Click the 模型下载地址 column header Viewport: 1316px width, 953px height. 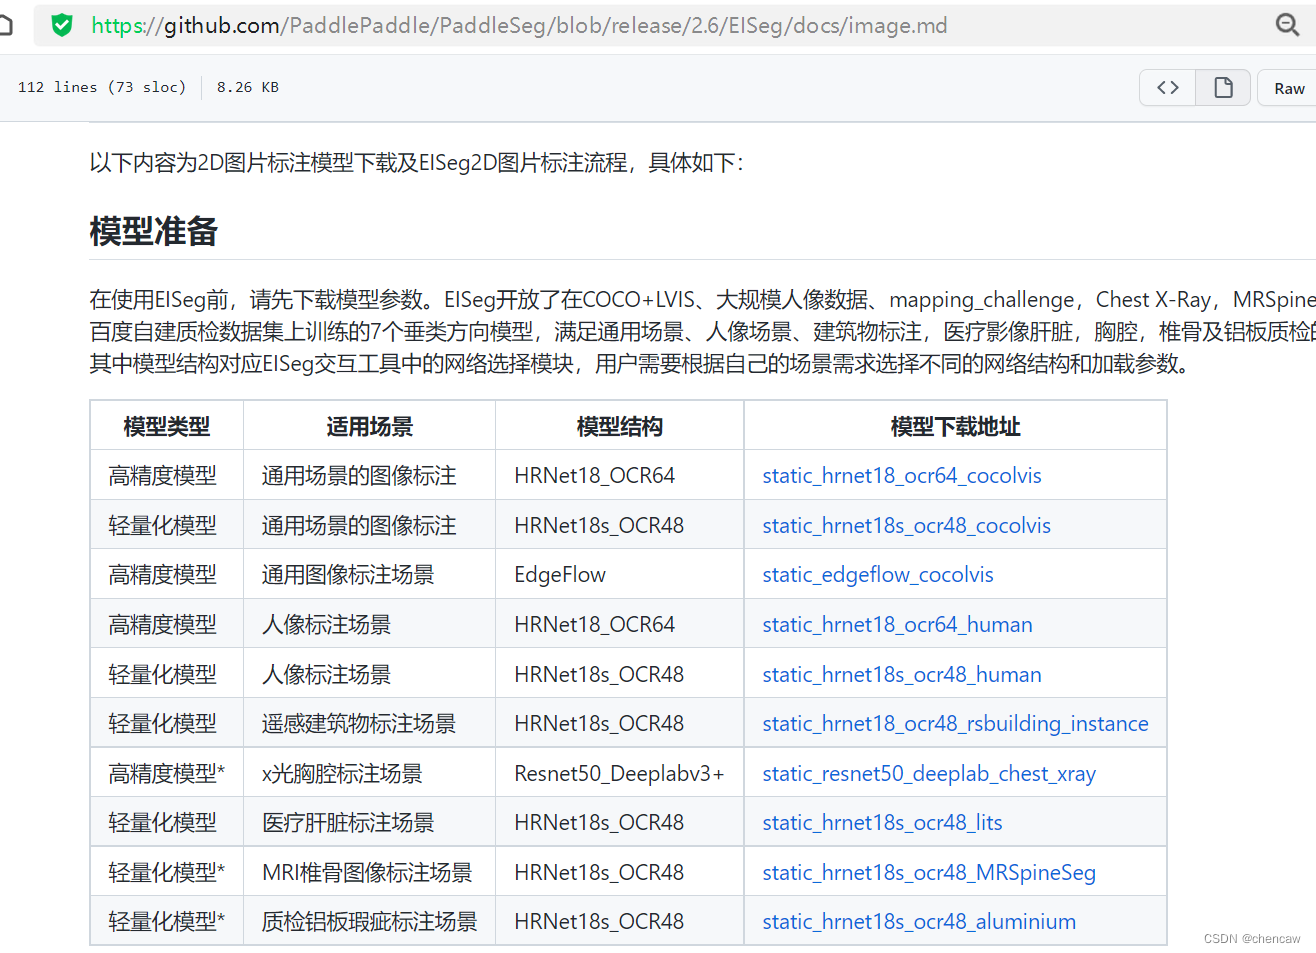[956, 427]
